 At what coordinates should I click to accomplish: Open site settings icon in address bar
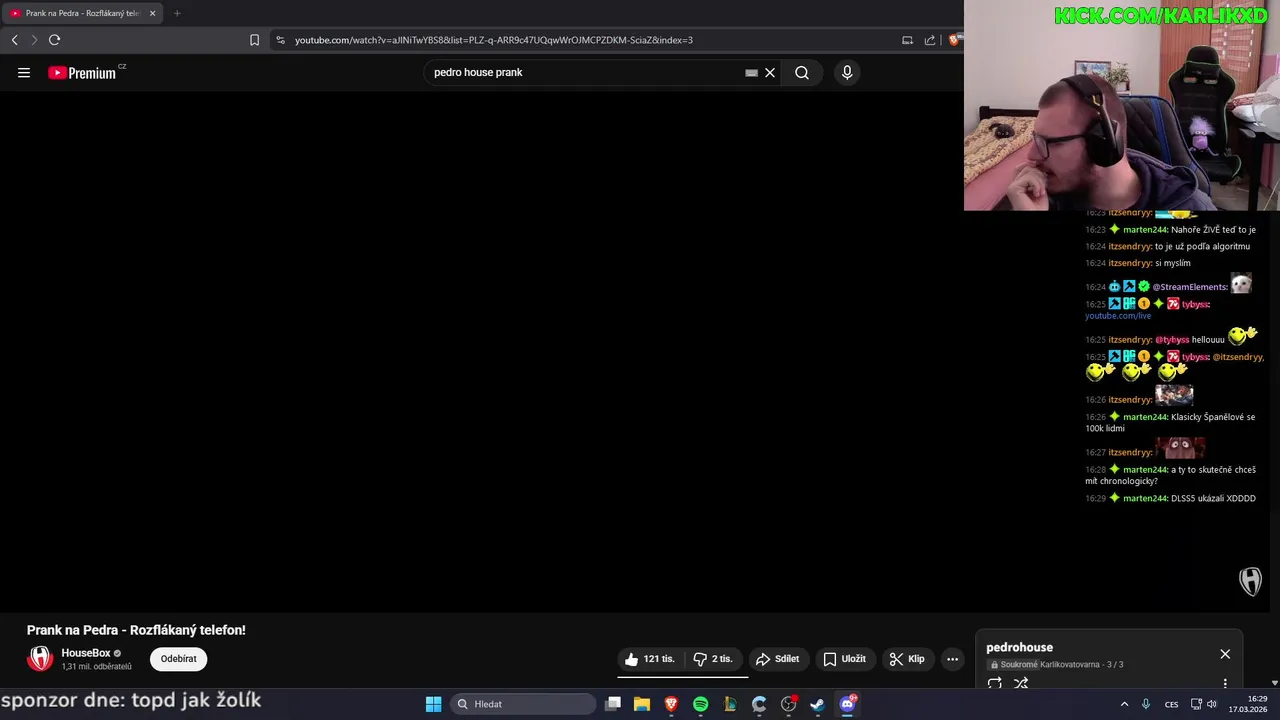coord(280,40)
